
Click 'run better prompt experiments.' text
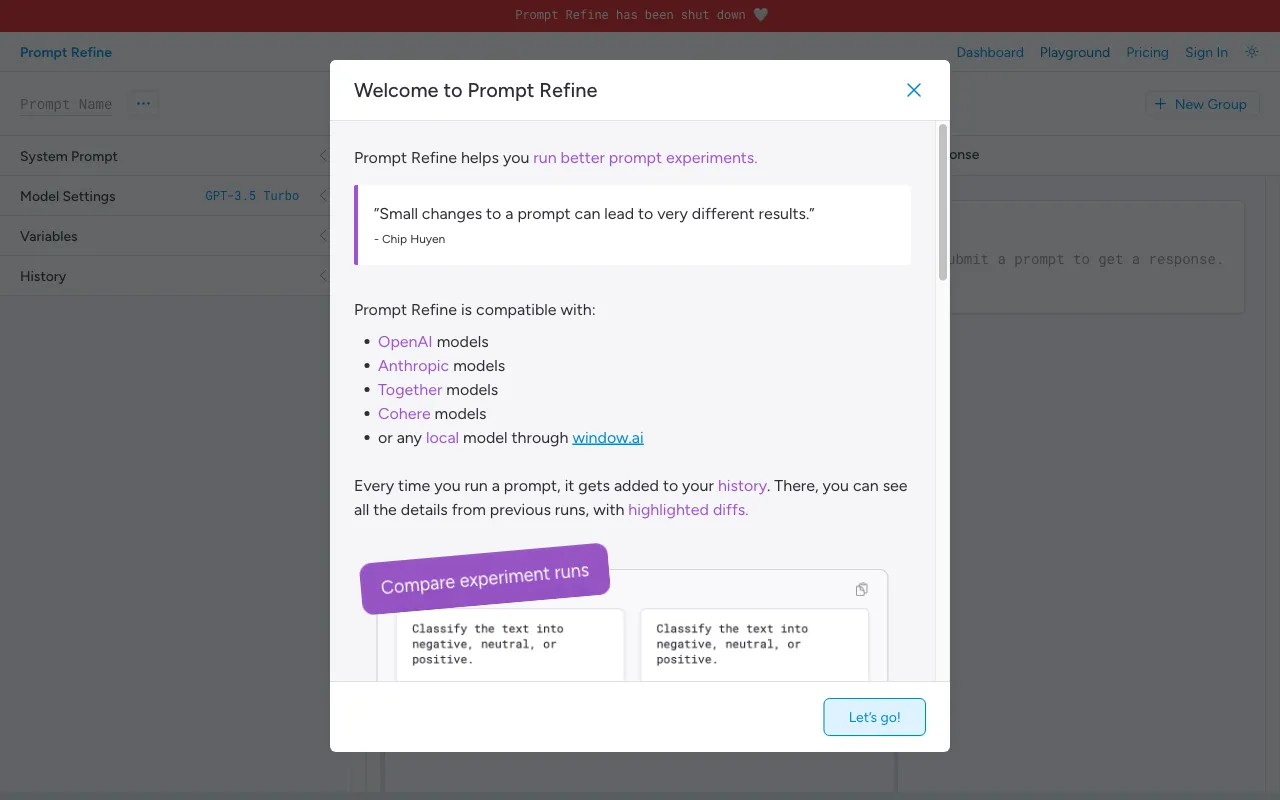645,158
